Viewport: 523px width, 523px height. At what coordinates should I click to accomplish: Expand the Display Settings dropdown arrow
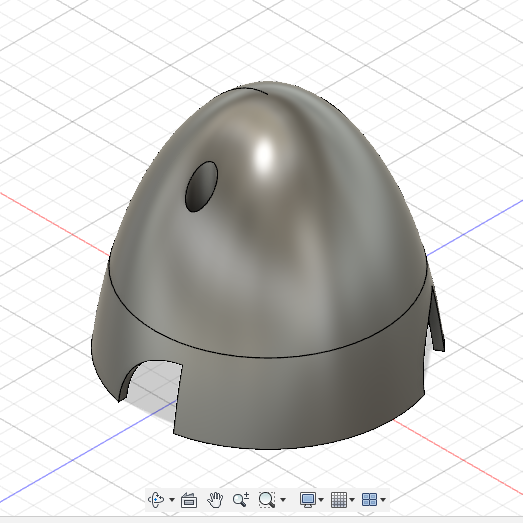tap(321, 500)
